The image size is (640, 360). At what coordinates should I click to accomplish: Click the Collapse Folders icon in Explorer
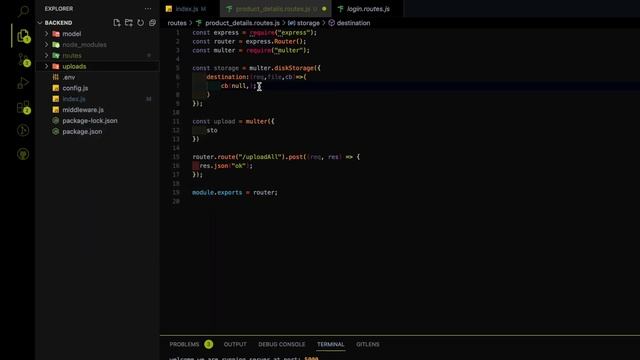pos(152,23)
